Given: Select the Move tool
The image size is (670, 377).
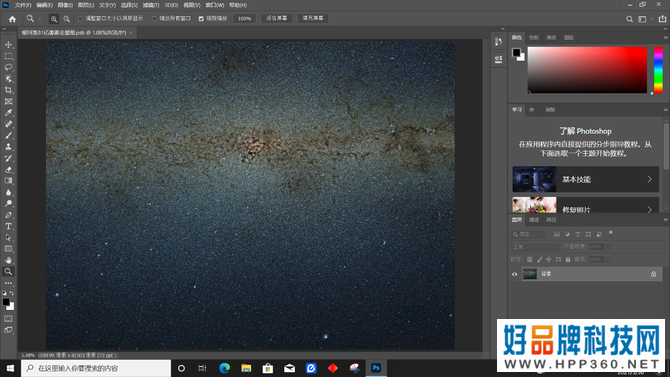Looking at the screenshot, I should tap(8, 45).
